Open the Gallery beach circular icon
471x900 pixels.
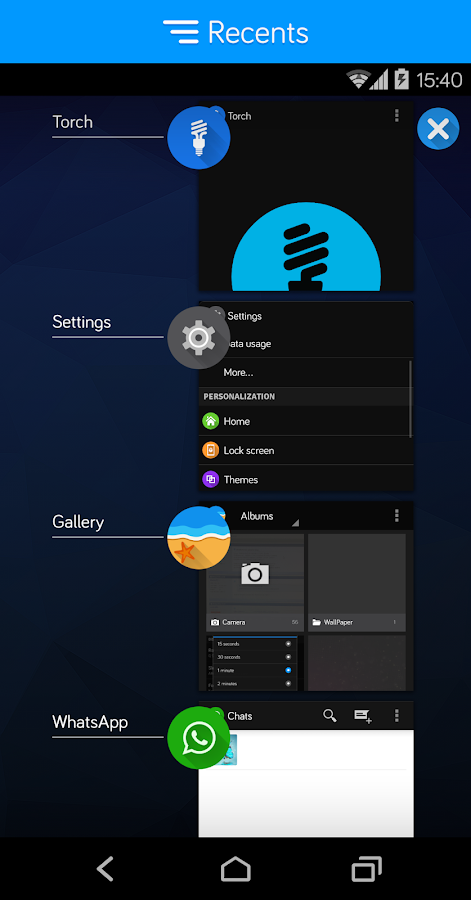[x=198, y=538]
